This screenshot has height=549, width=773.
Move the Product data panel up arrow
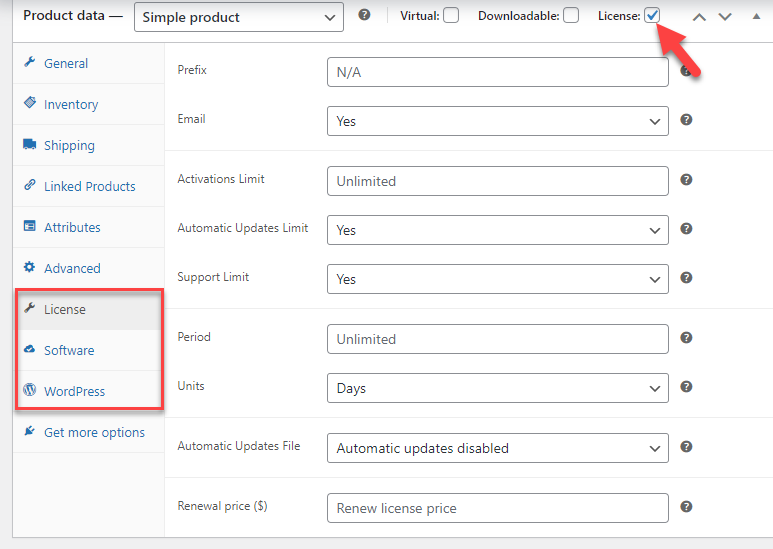click(x=700, y=17)
